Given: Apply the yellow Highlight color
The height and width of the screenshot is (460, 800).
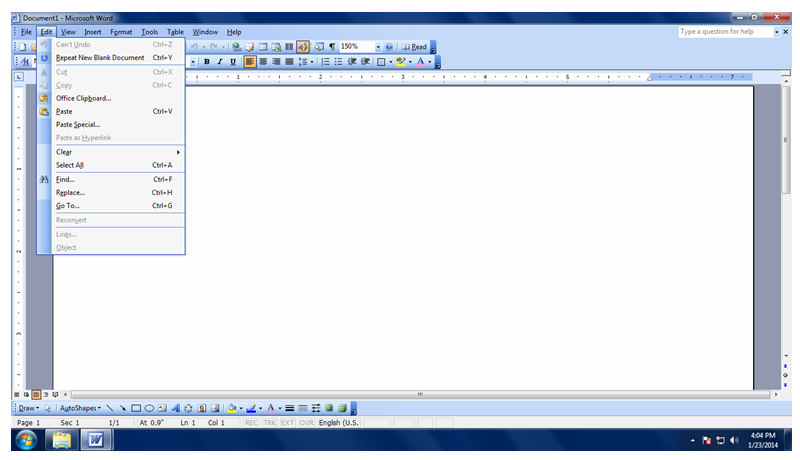Looking at the screenshot, I should pyautogui.click(x=401, y=62).
